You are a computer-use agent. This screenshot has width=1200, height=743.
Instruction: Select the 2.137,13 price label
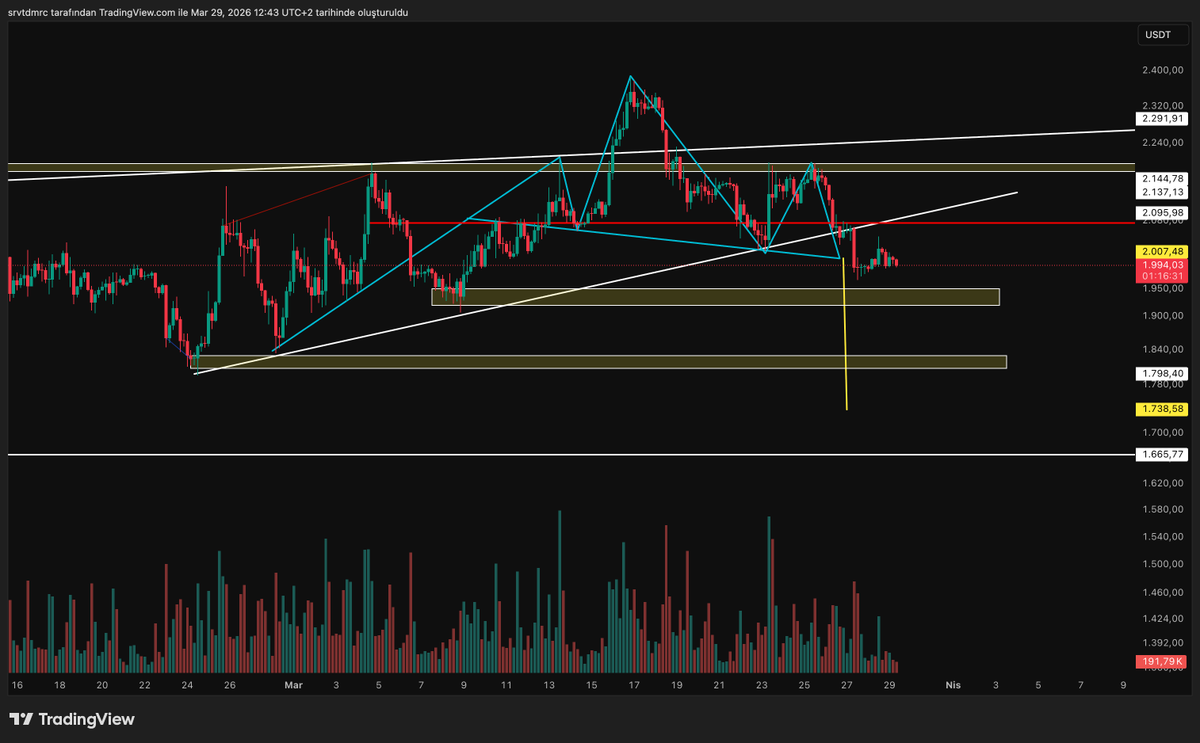pyautogui.click(x=1163, y=191)
